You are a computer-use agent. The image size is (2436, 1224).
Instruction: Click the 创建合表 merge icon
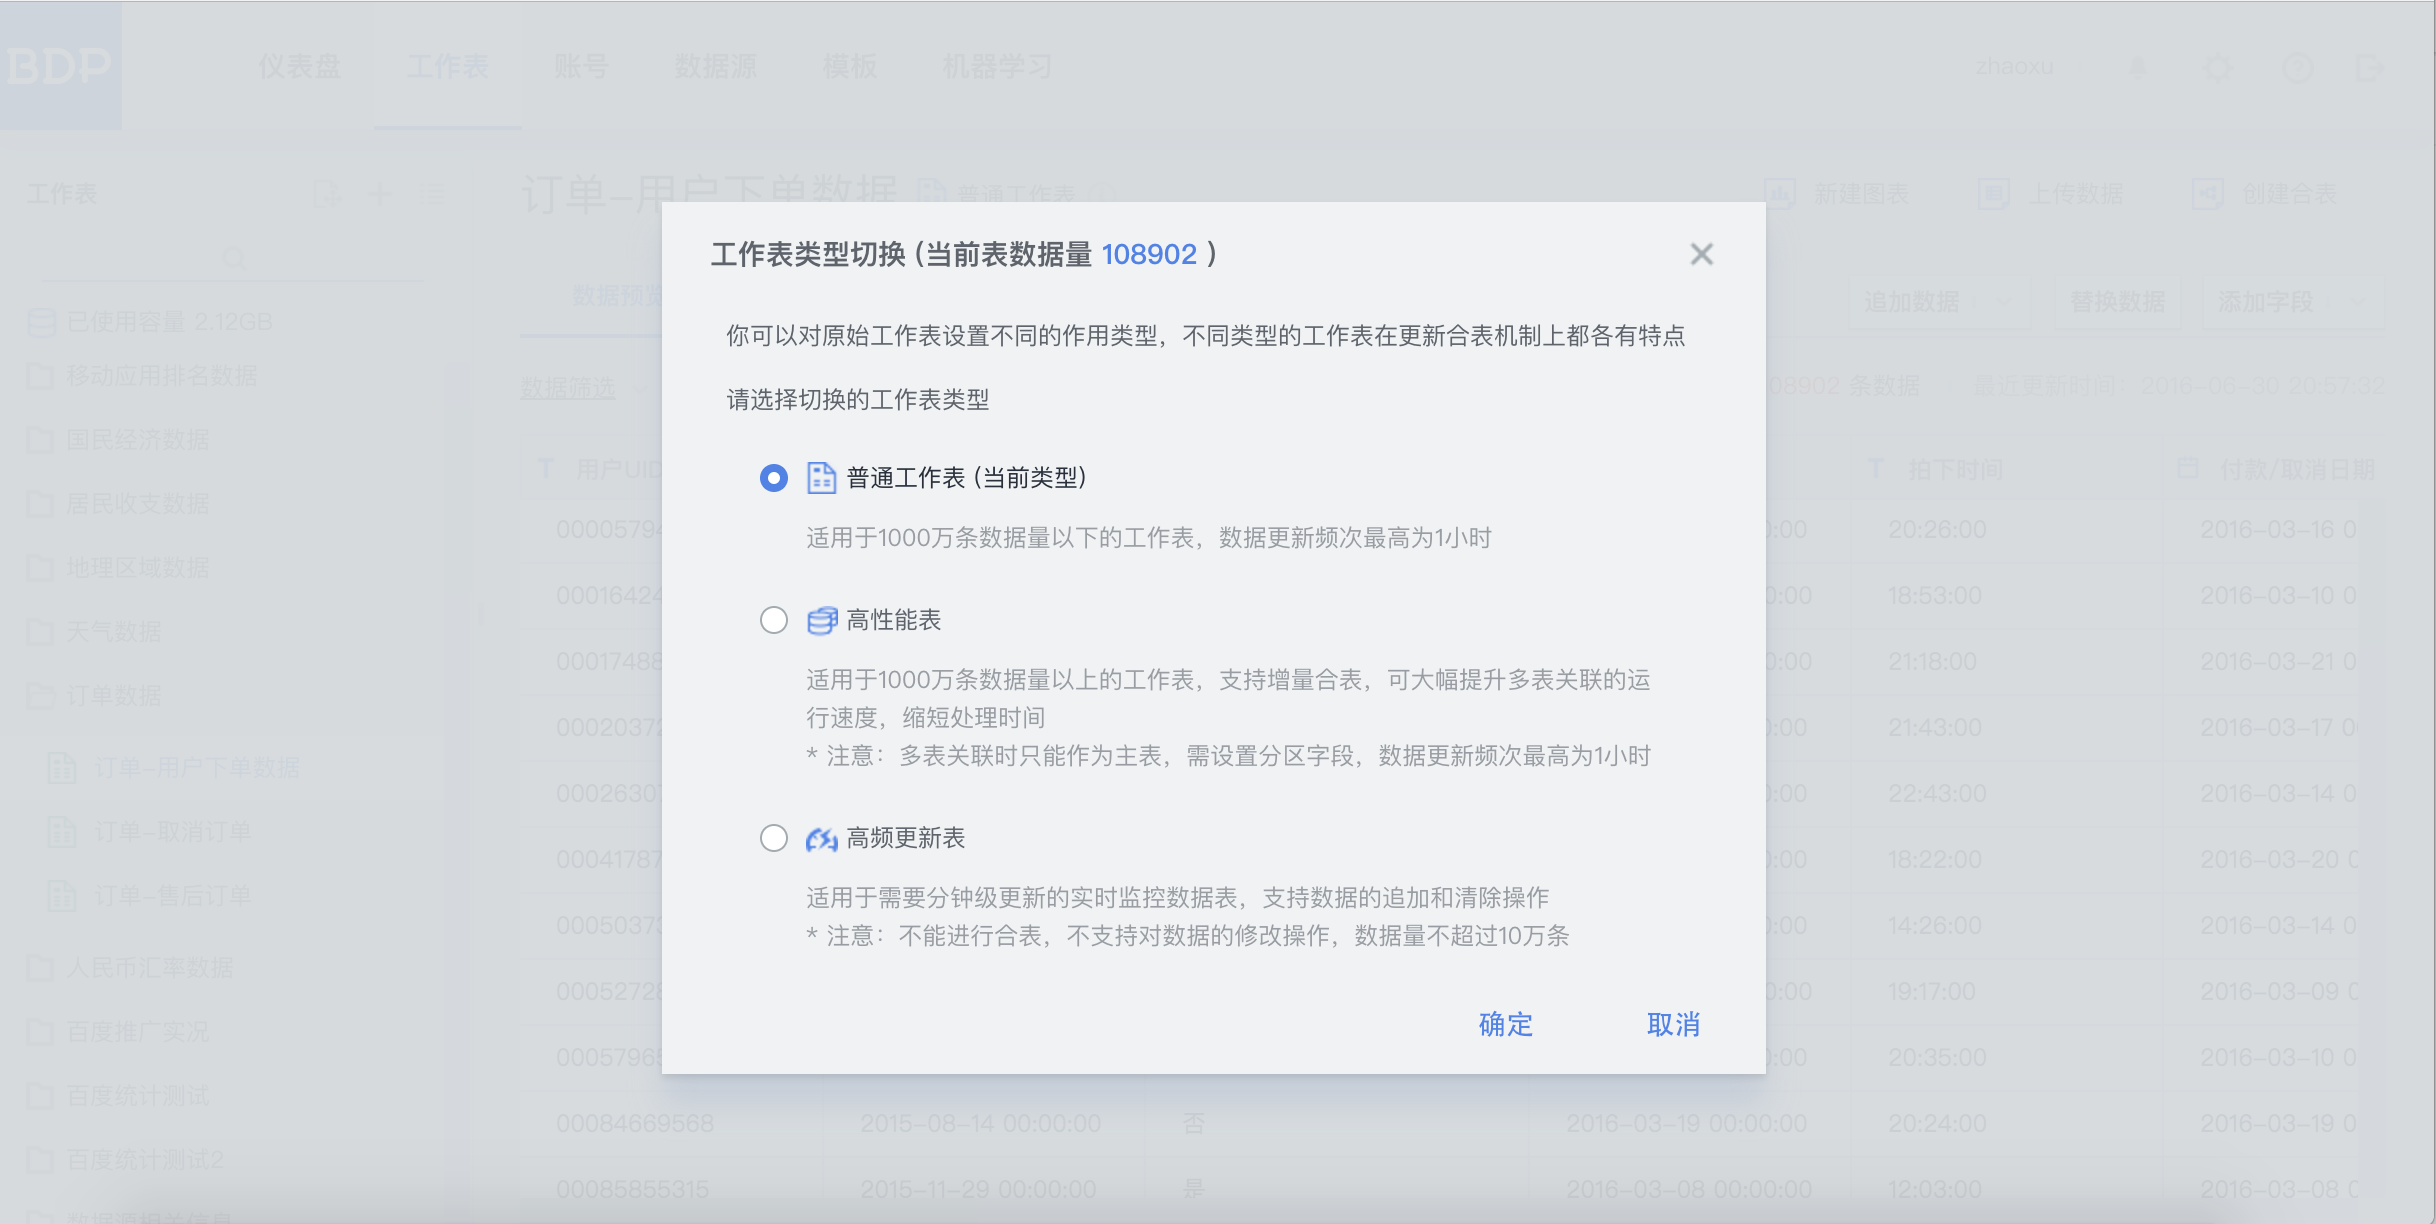pyautogui.click(x=2208, y=193)
